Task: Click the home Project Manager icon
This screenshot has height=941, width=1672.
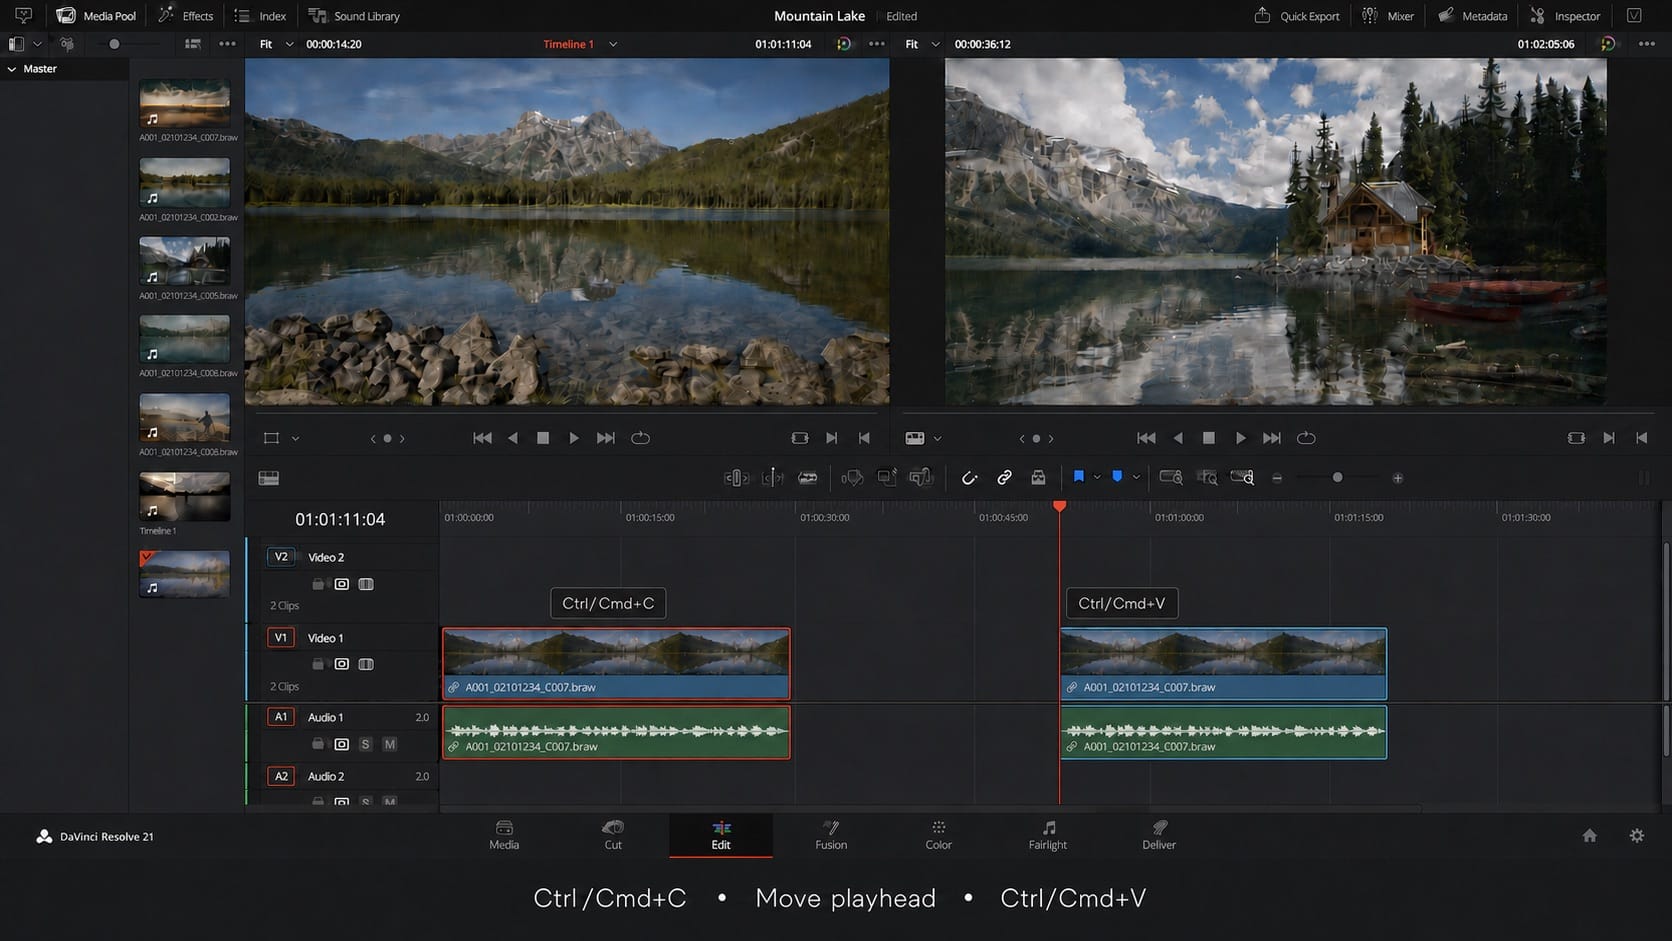Action: (x=1590, y=835)
